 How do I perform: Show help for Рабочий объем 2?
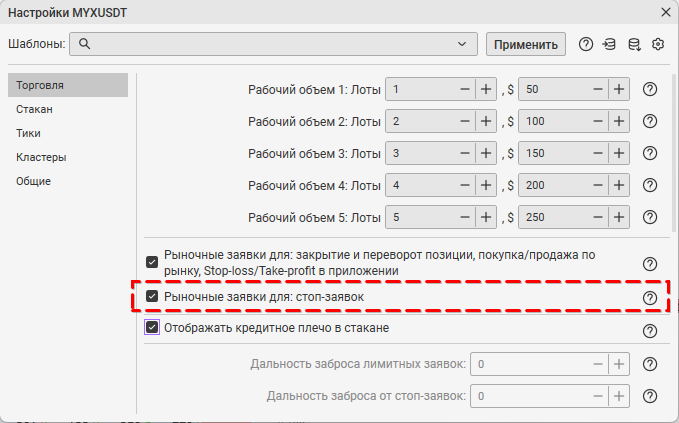point(650,122)
